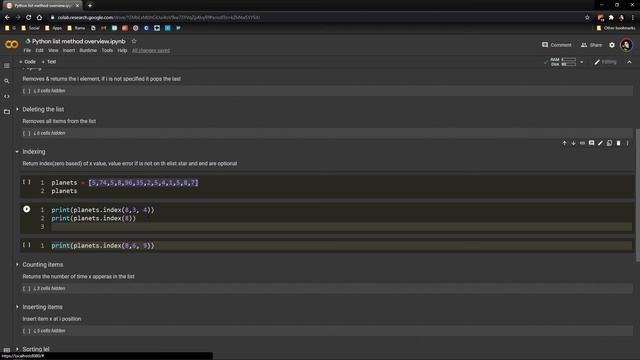Run the planets.index(8,6,9) cell
Image resolution: width=640 pixels, height=360 pixels.
point(27,244)
